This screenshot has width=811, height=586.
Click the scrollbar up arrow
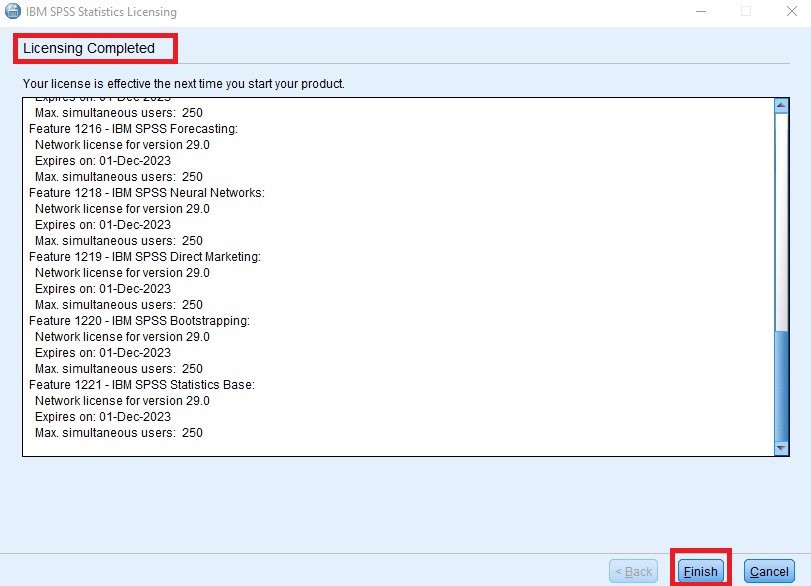781,106
